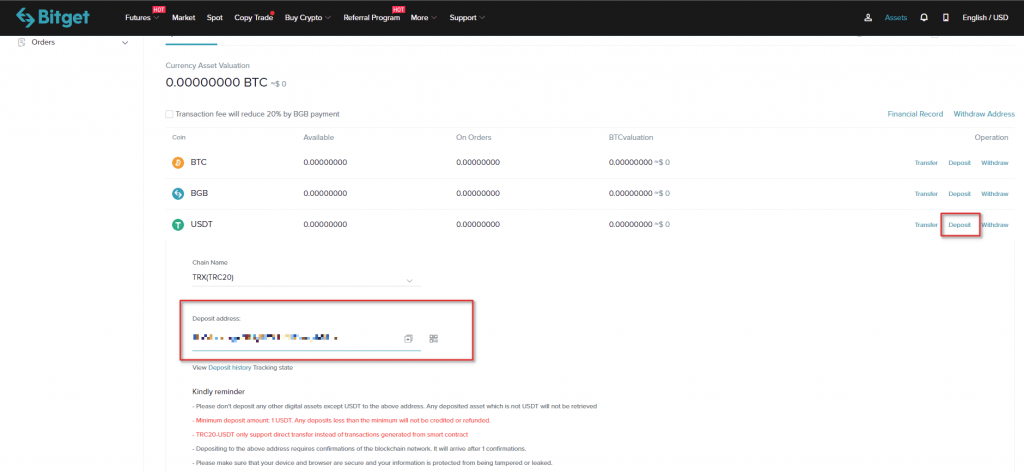The height and width of the screenshot is (472, 1024).
Task: Copy the deposit address with the copy icon
Action: tap(408, 338)
